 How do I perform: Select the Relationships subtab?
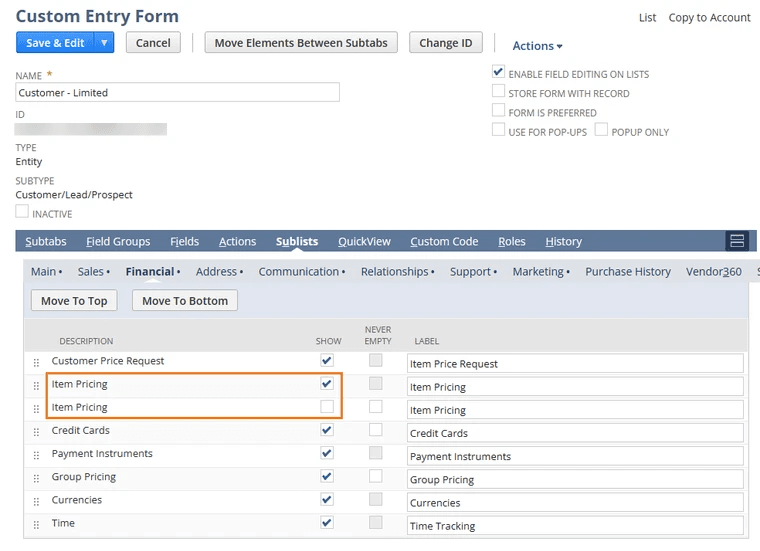click(397, 271)
